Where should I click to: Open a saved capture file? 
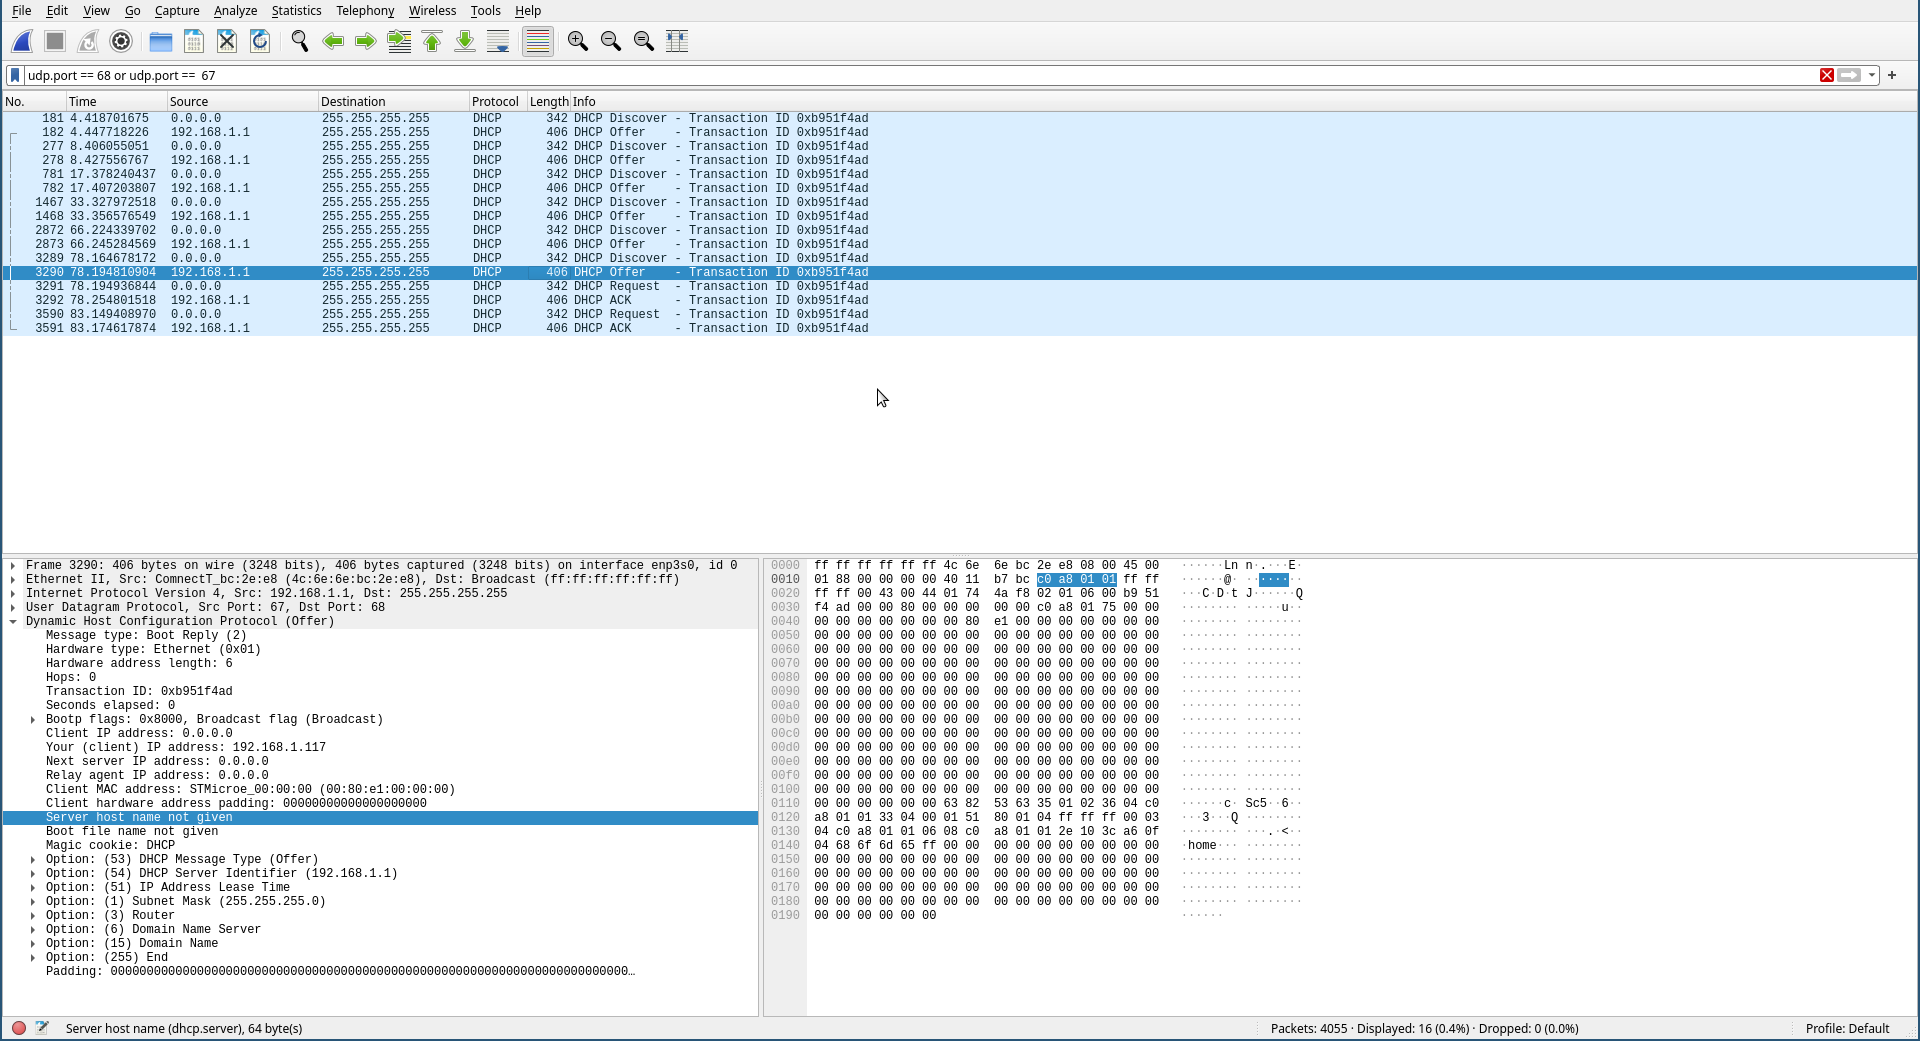coord(160,41)
